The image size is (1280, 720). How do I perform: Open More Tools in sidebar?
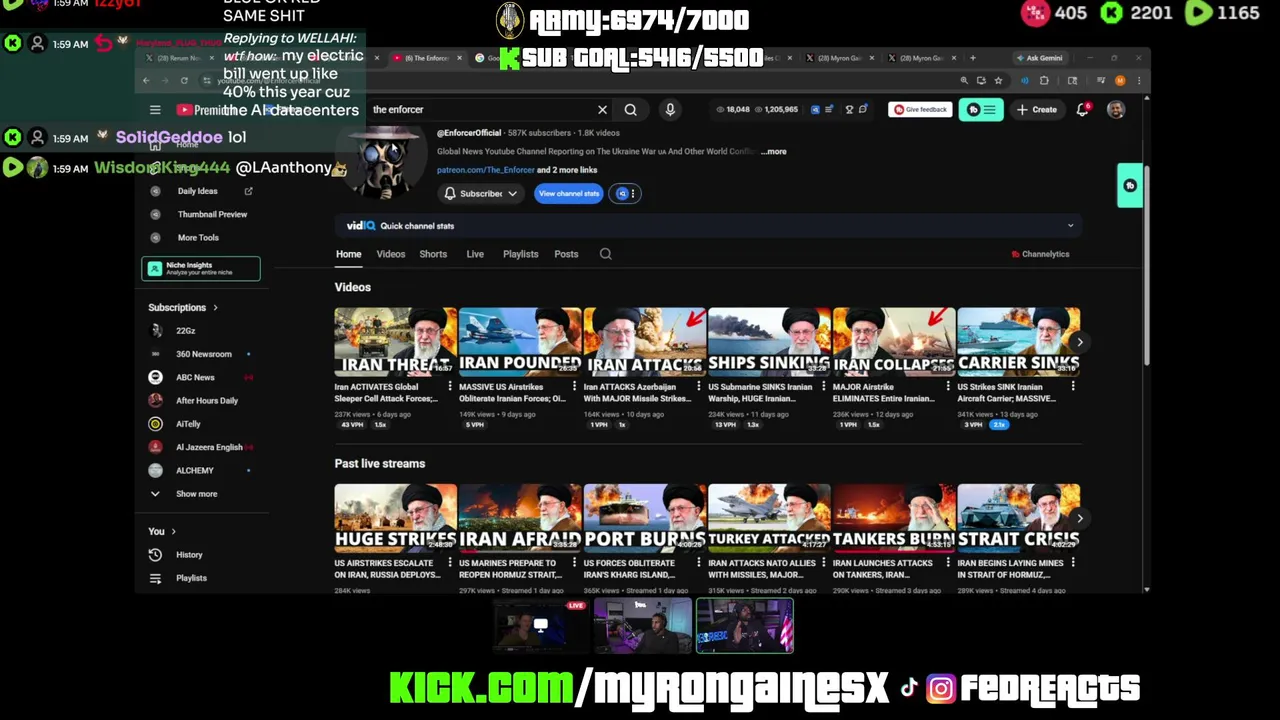pyautogui.click(x=198, y=238)
